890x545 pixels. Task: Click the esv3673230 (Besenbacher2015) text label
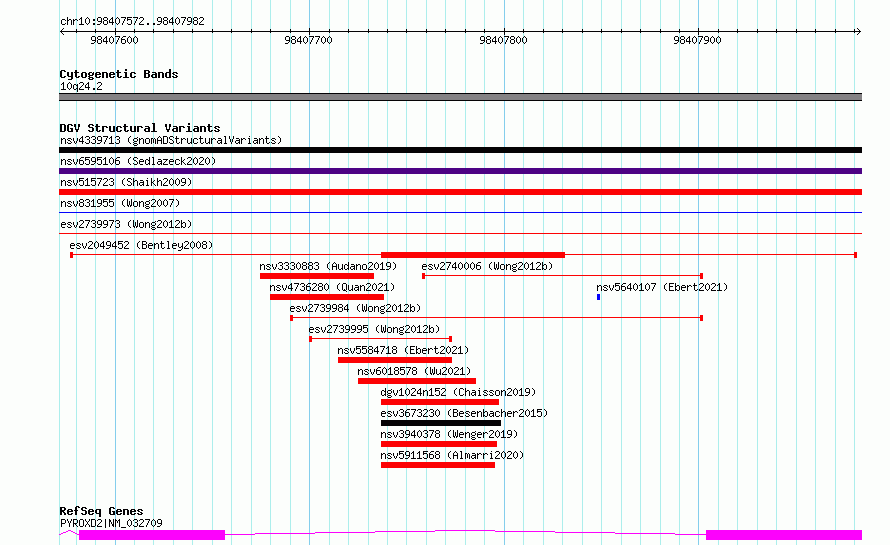click(x=464, y=413)
